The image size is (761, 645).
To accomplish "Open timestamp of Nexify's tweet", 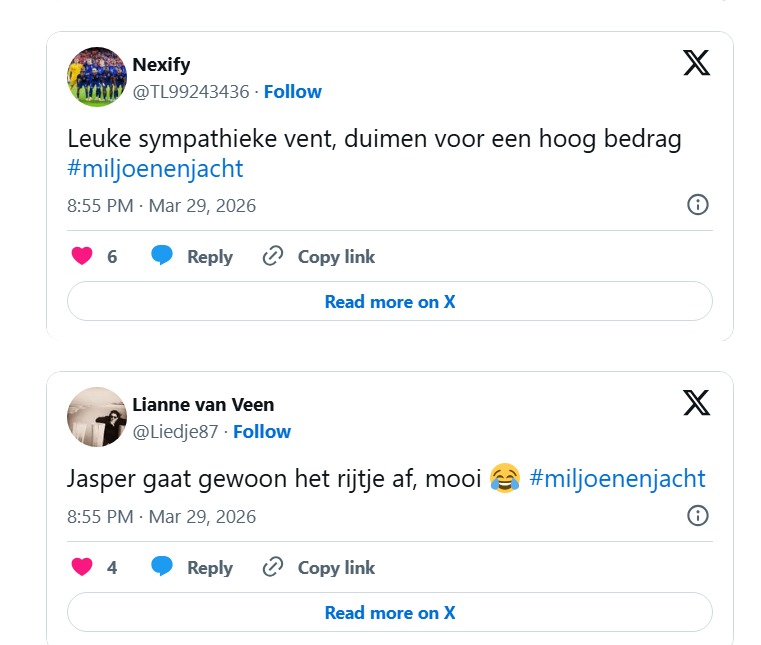I will click(161, 206).
